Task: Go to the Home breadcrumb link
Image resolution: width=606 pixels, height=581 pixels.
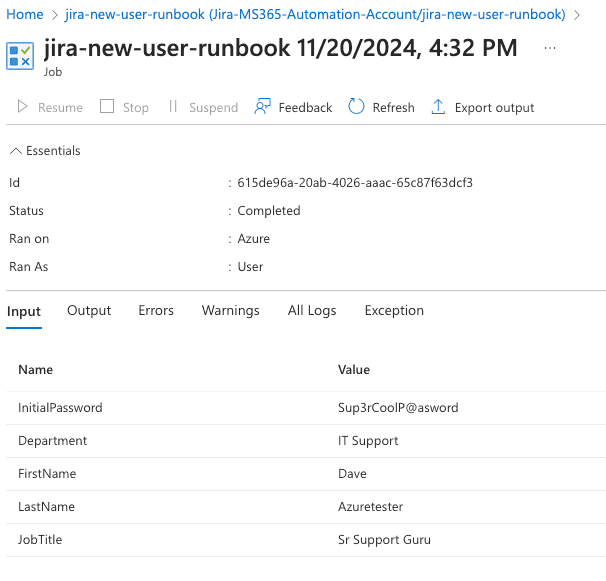Action: (25, 14)
